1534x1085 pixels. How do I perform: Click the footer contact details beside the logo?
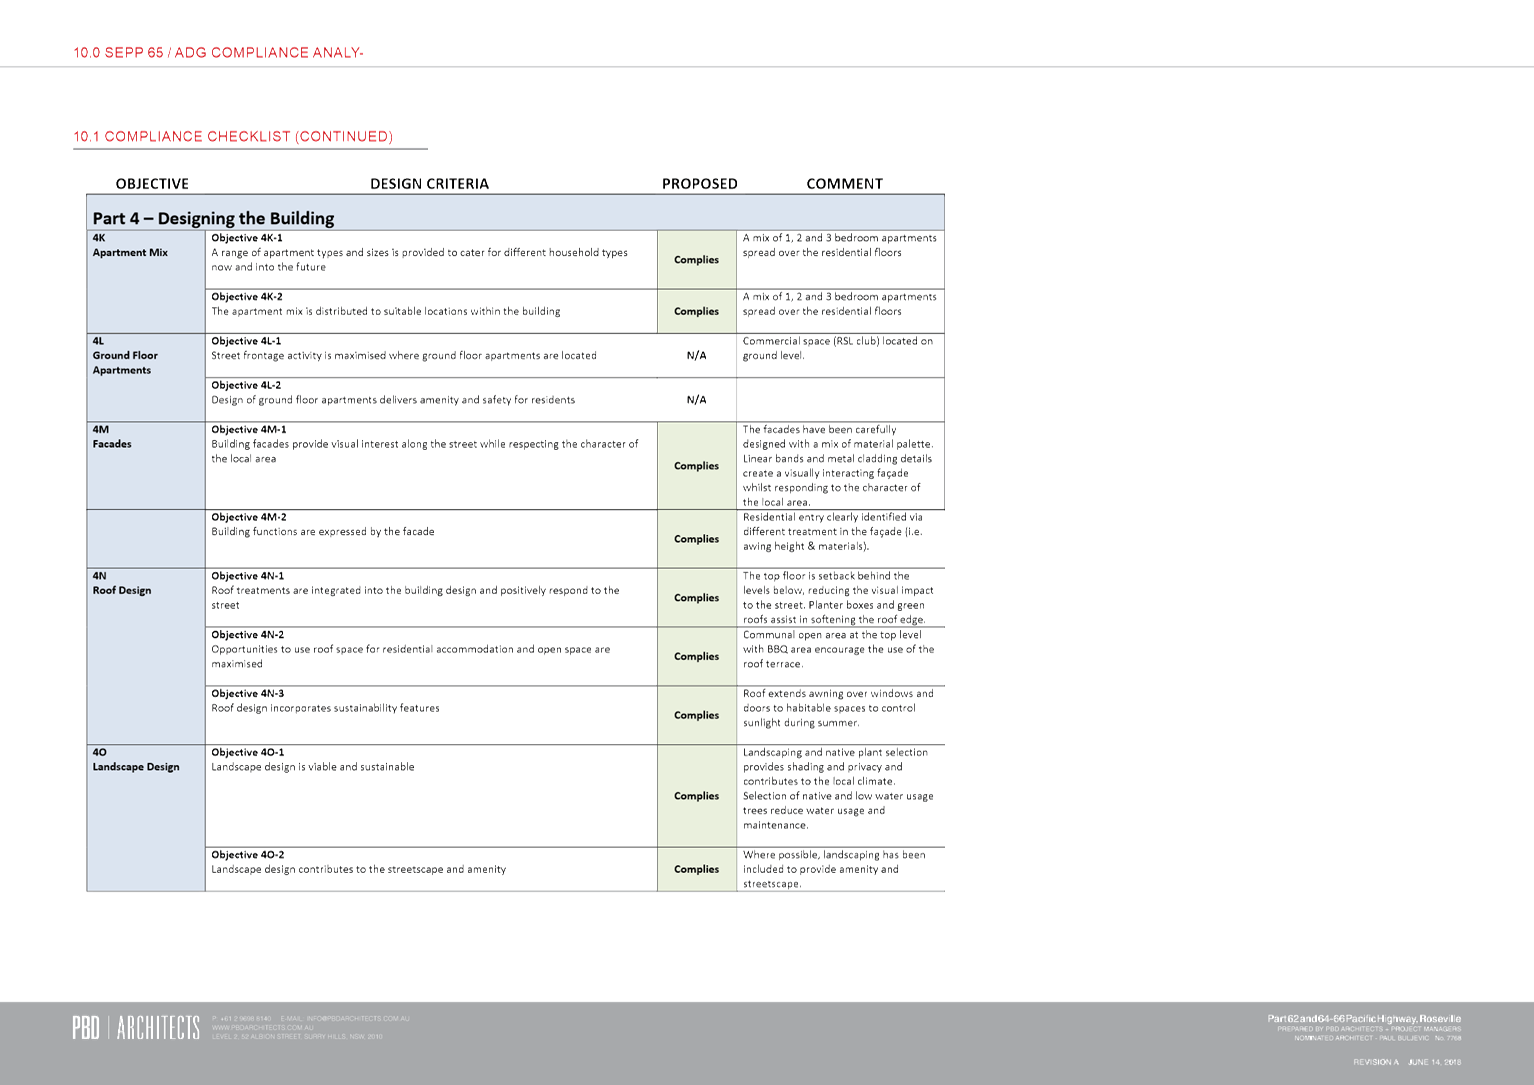click(x=311, y=1028)
